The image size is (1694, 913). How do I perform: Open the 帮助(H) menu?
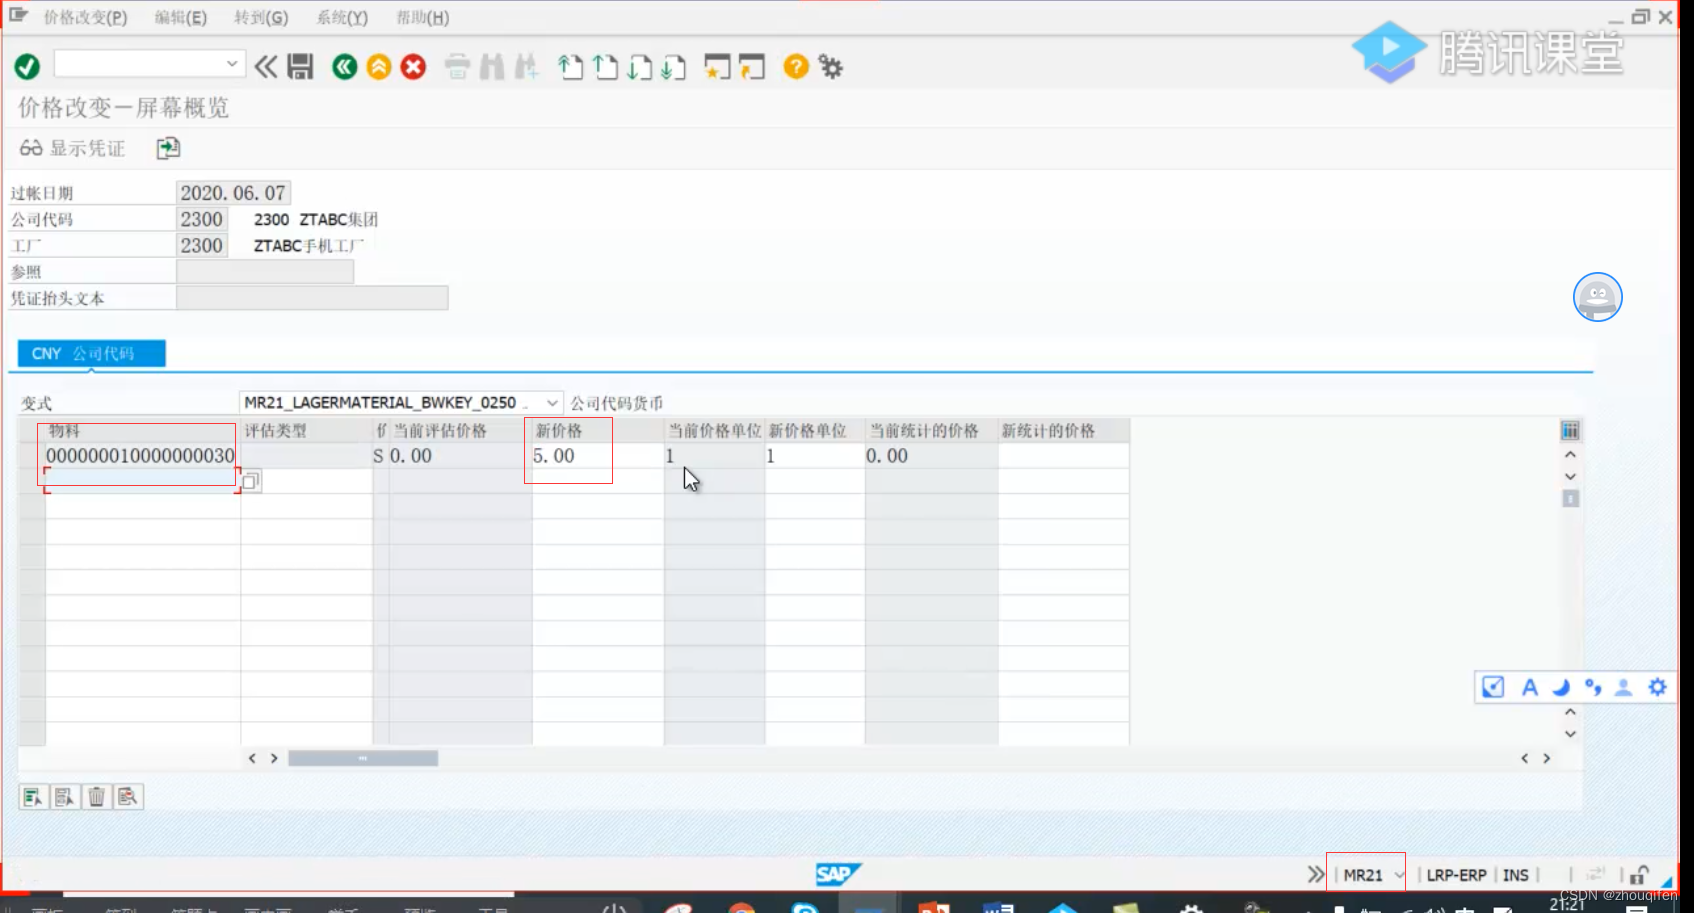tap(423, 18)
